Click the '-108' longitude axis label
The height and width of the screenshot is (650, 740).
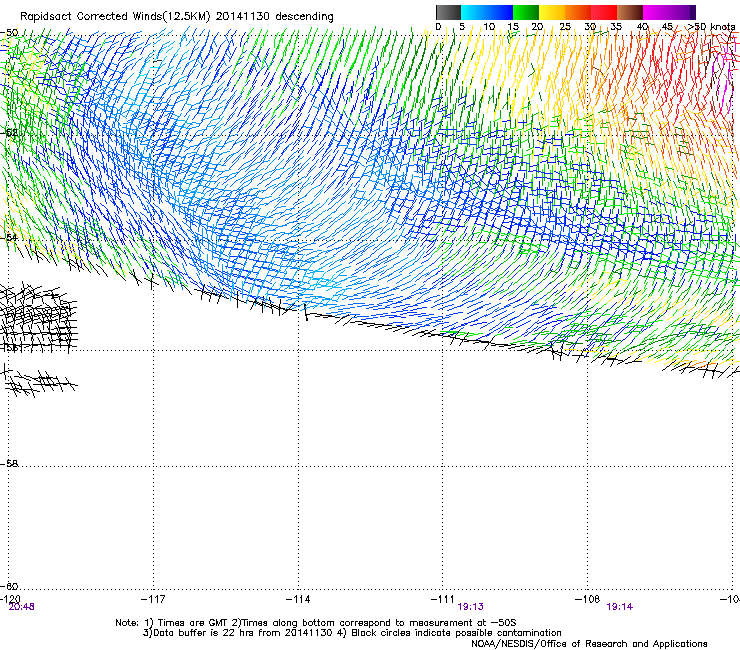tap(588, 599)
